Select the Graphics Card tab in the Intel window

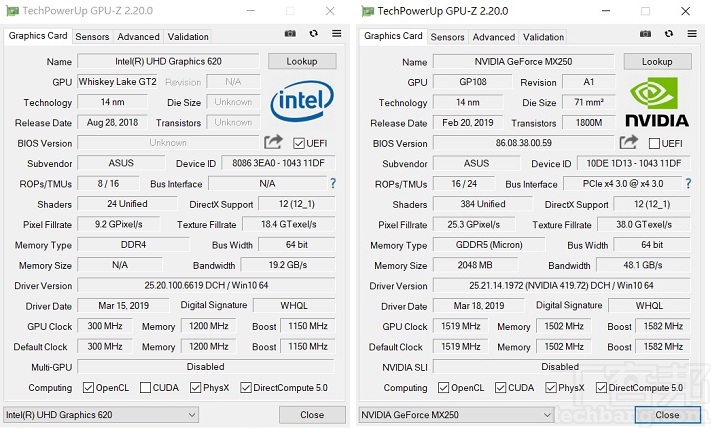tap(38, 35)
